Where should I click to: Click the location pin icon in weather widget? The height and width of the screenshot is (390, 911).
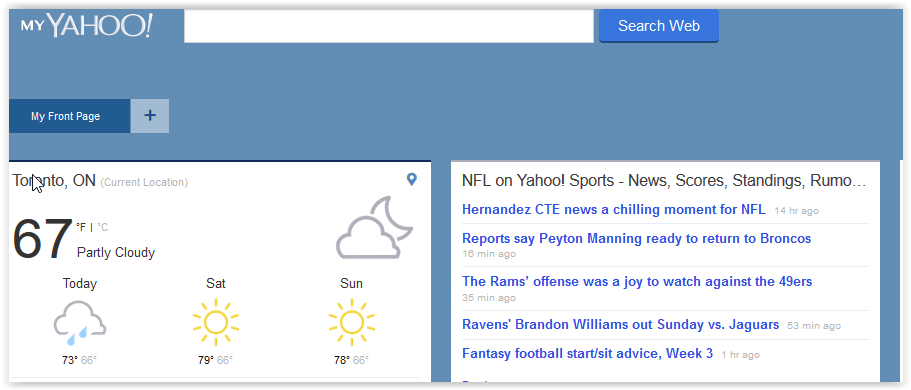411,180
